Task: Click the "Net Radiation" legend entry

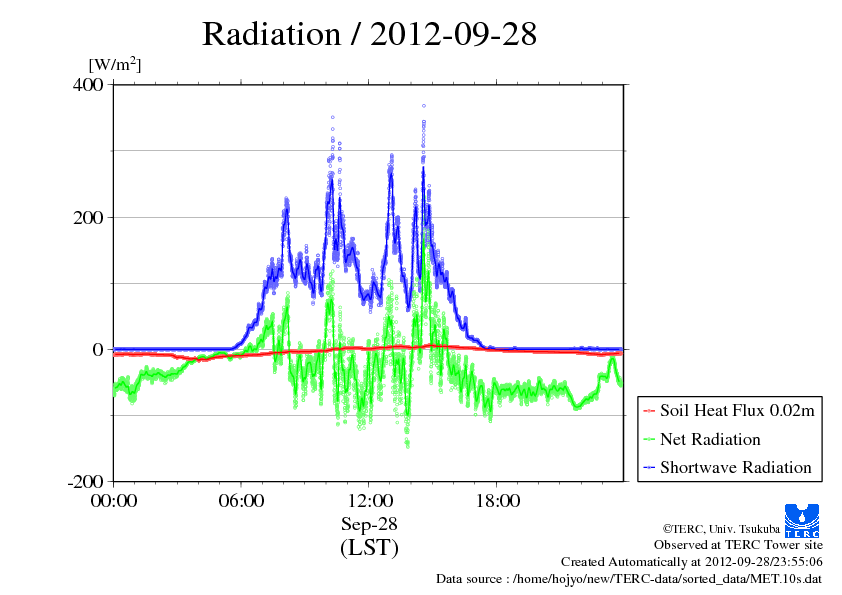Action: click(x=710, y=439)
